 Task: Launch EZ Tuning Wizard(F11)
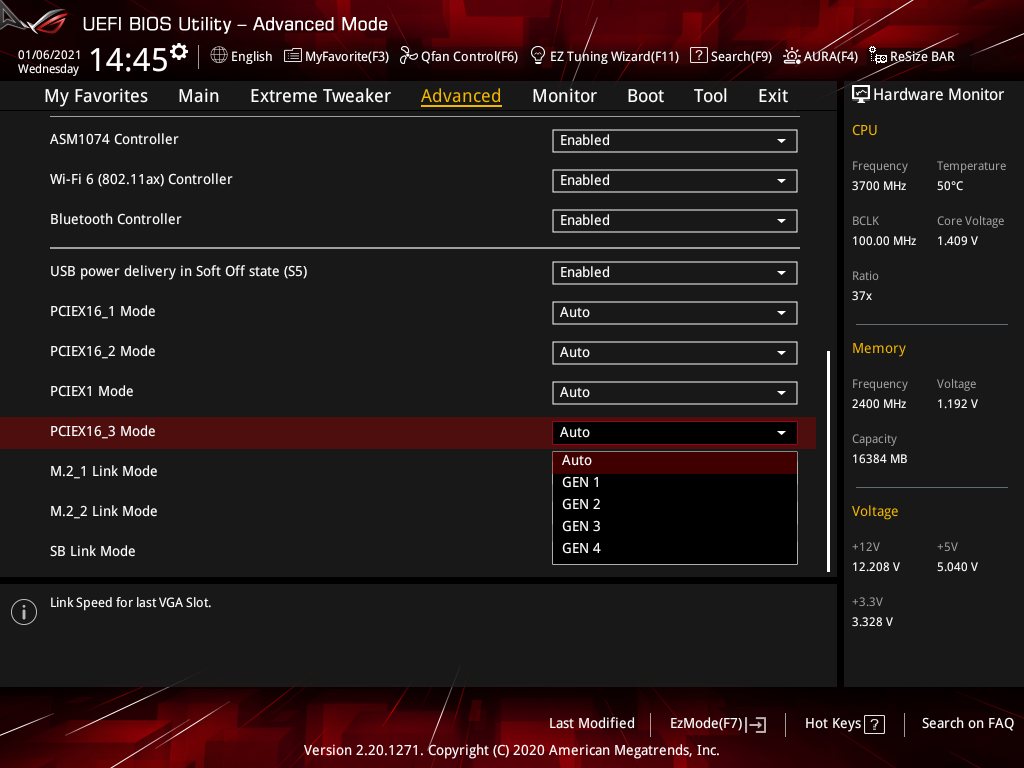coord(605,56)
